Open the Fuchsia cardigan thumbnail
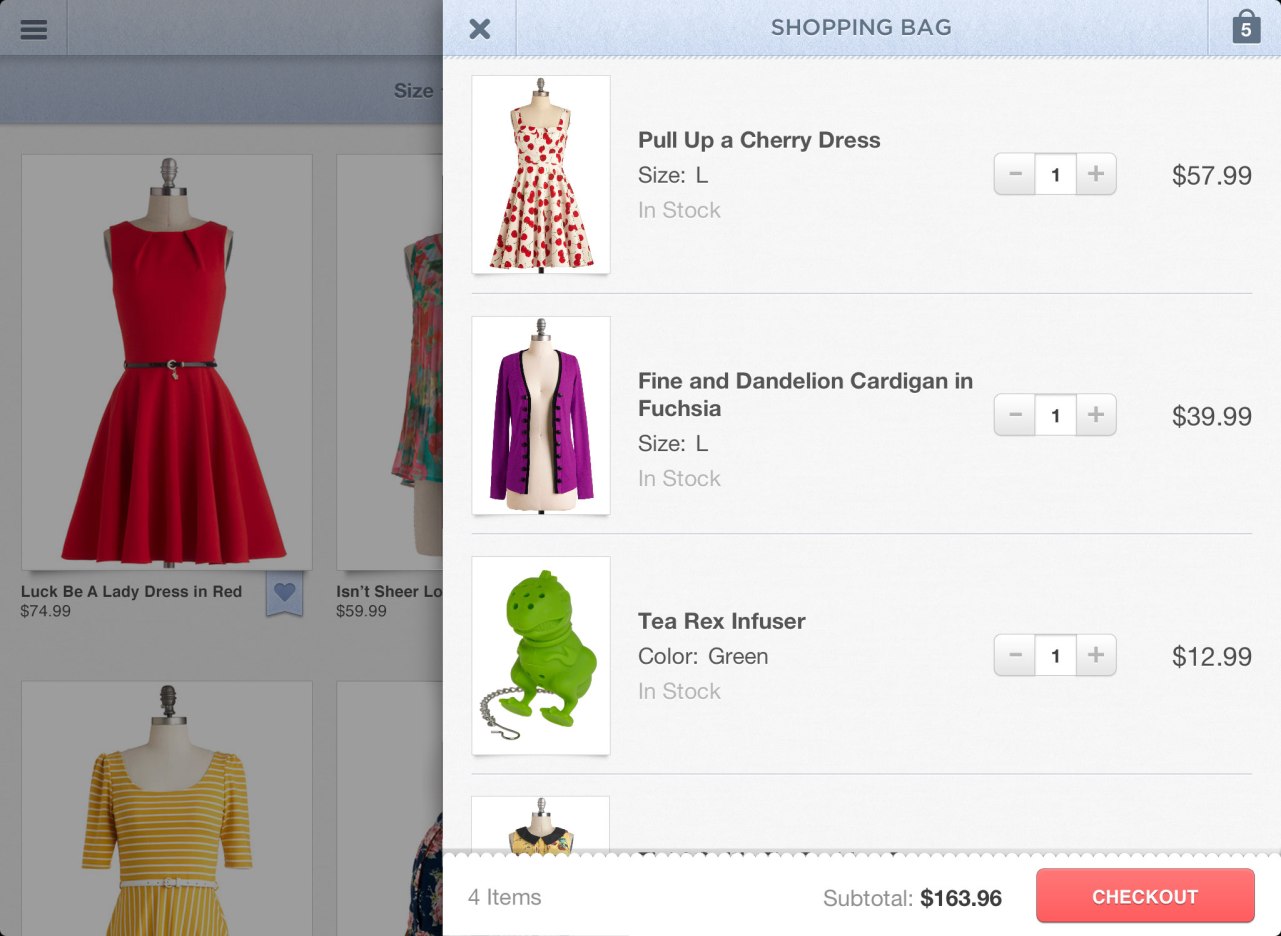The image size is (1281, 936). click(x=541, y=415)
